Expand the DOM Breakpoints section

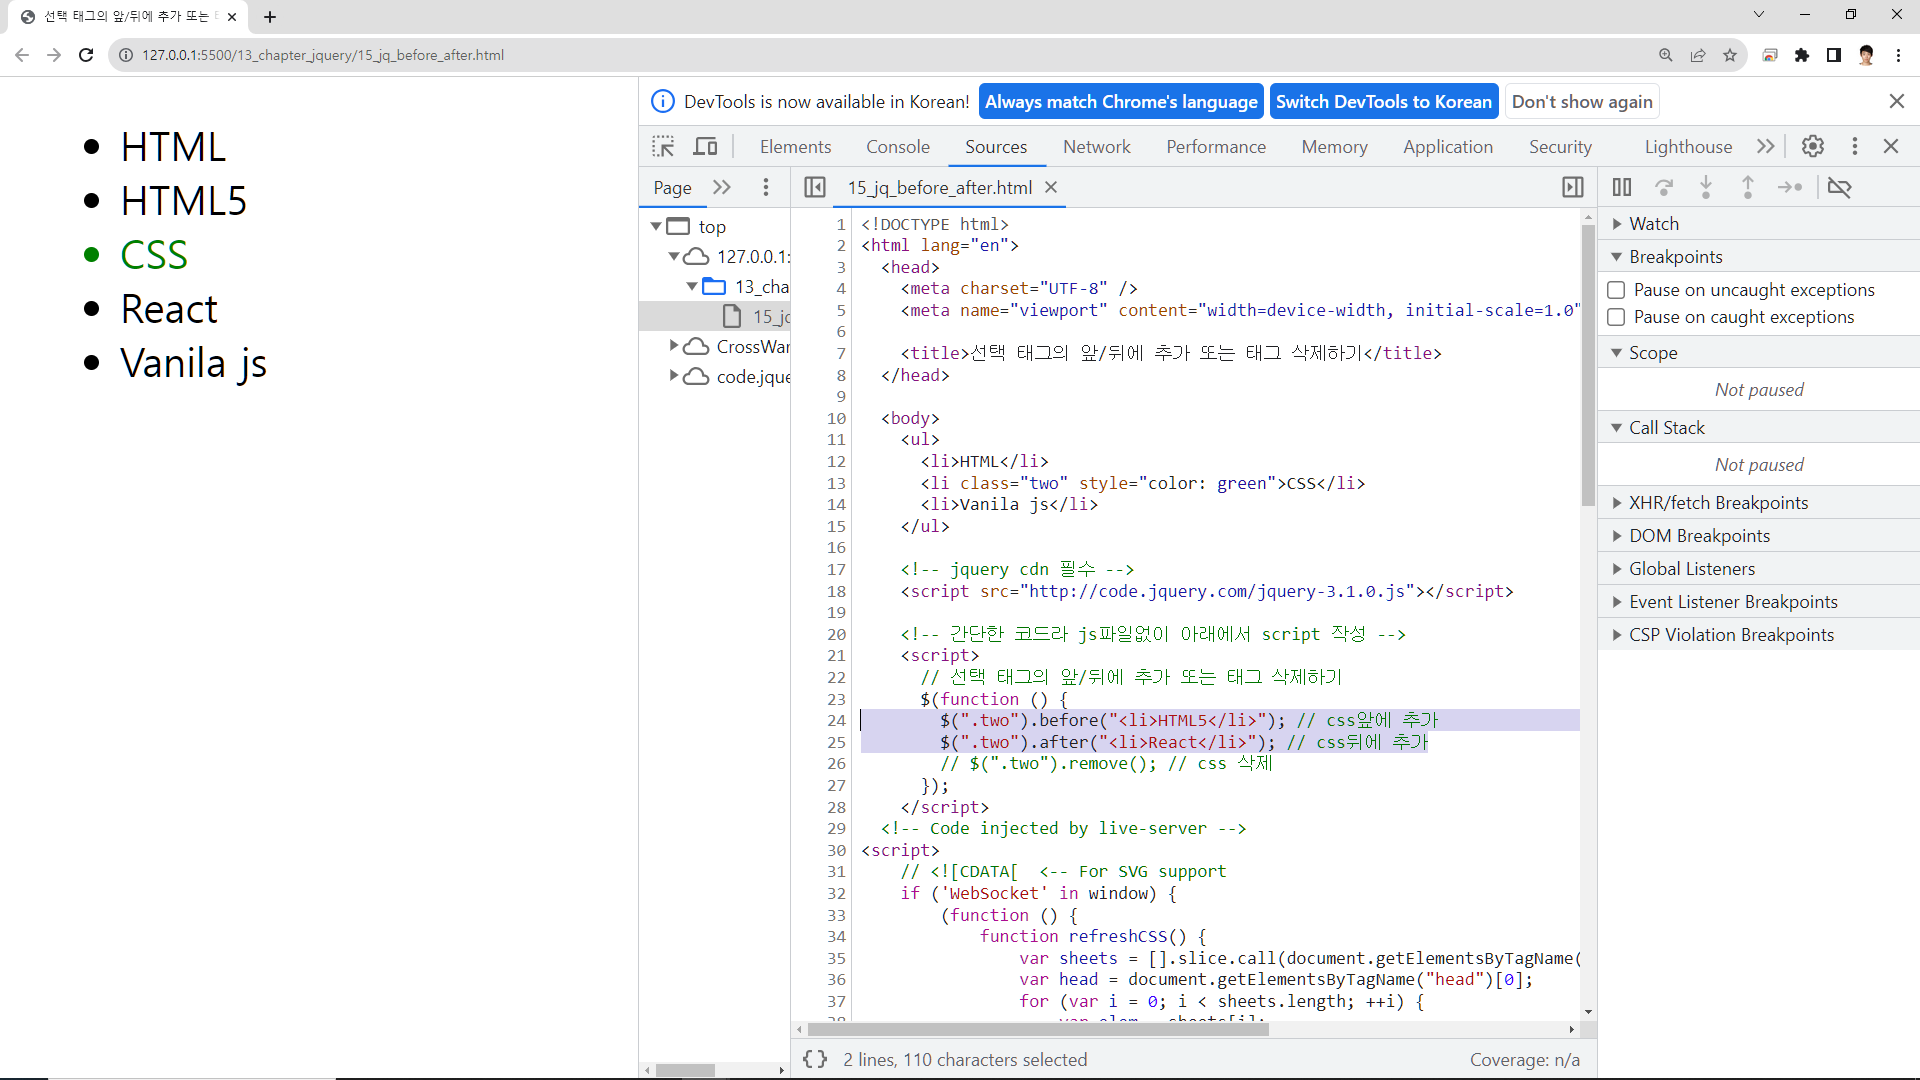click(x=1699, y=536)
